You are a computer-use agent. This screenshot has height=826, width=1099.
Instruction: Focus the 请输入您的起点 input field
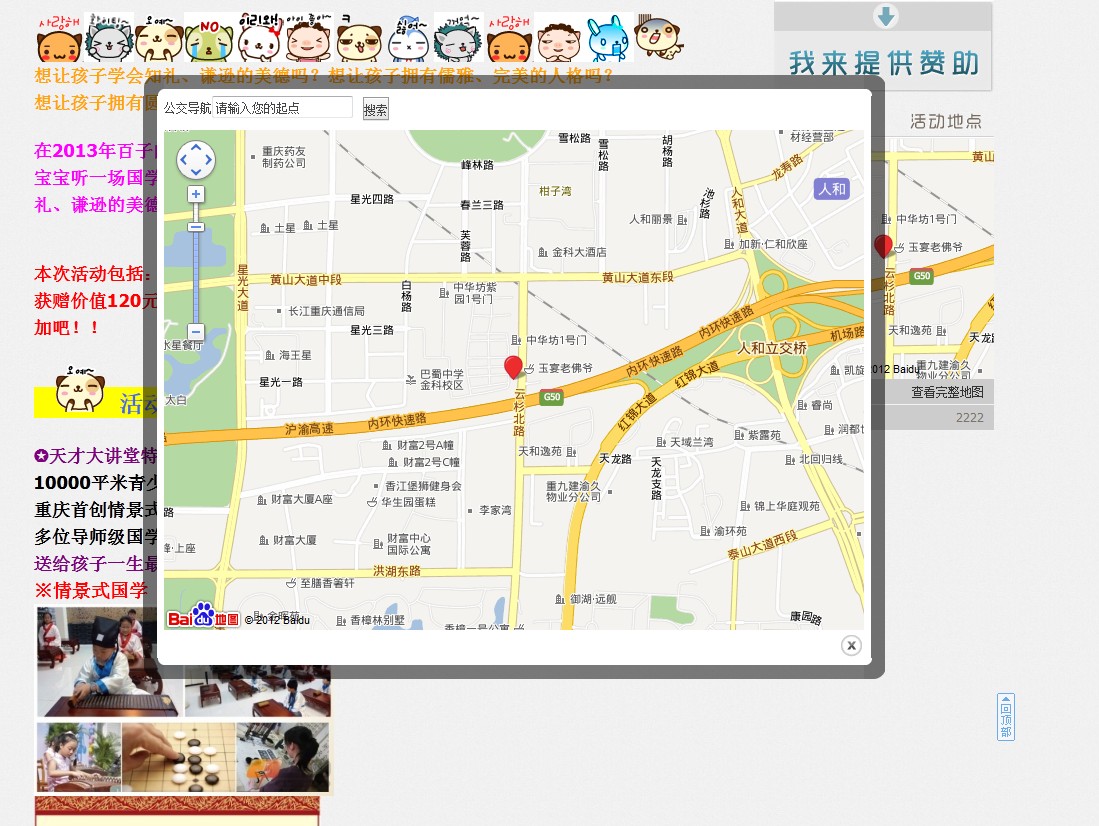[x=282, y=107]
